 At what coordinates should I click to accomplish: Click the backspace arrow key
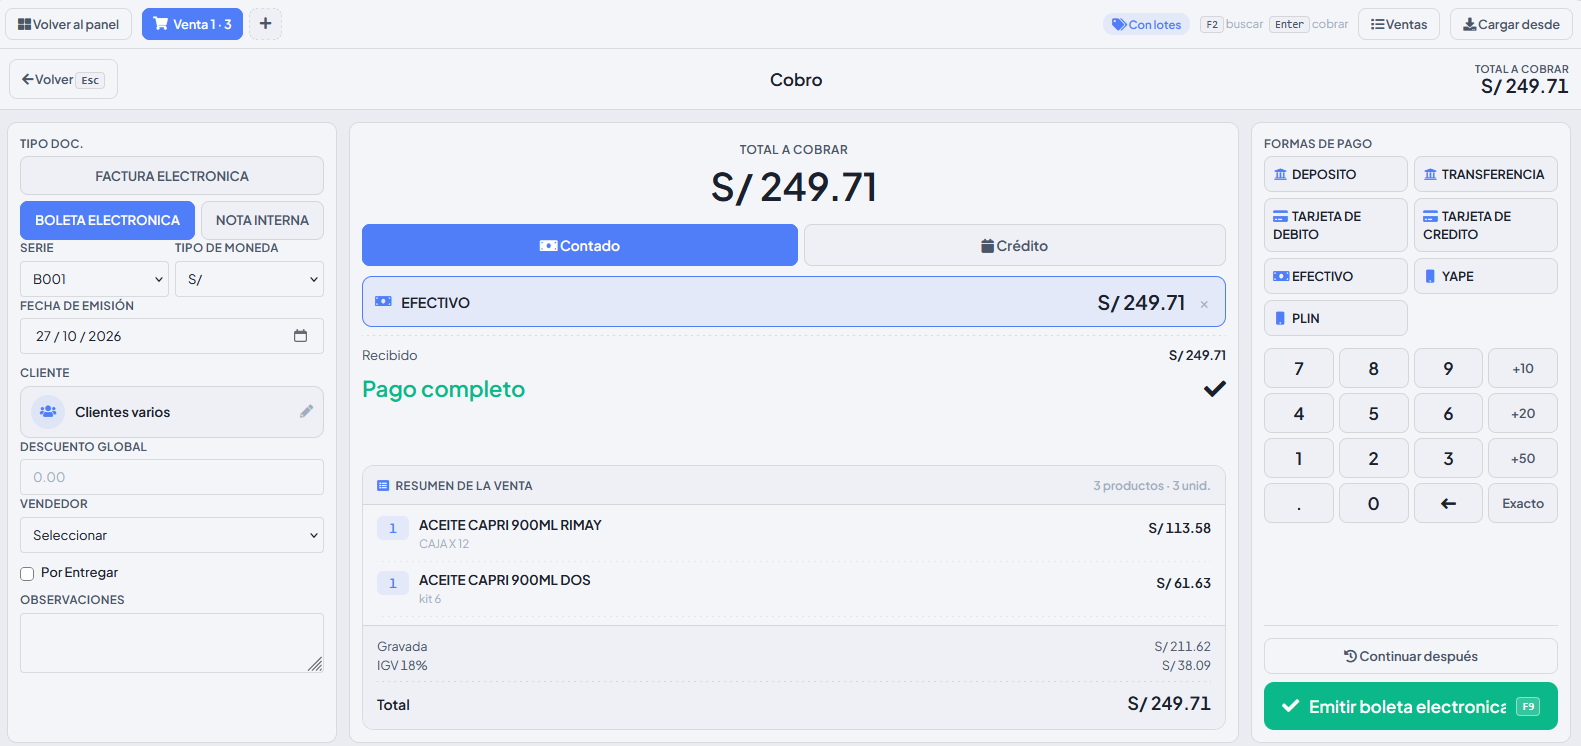coord(1448,503)
